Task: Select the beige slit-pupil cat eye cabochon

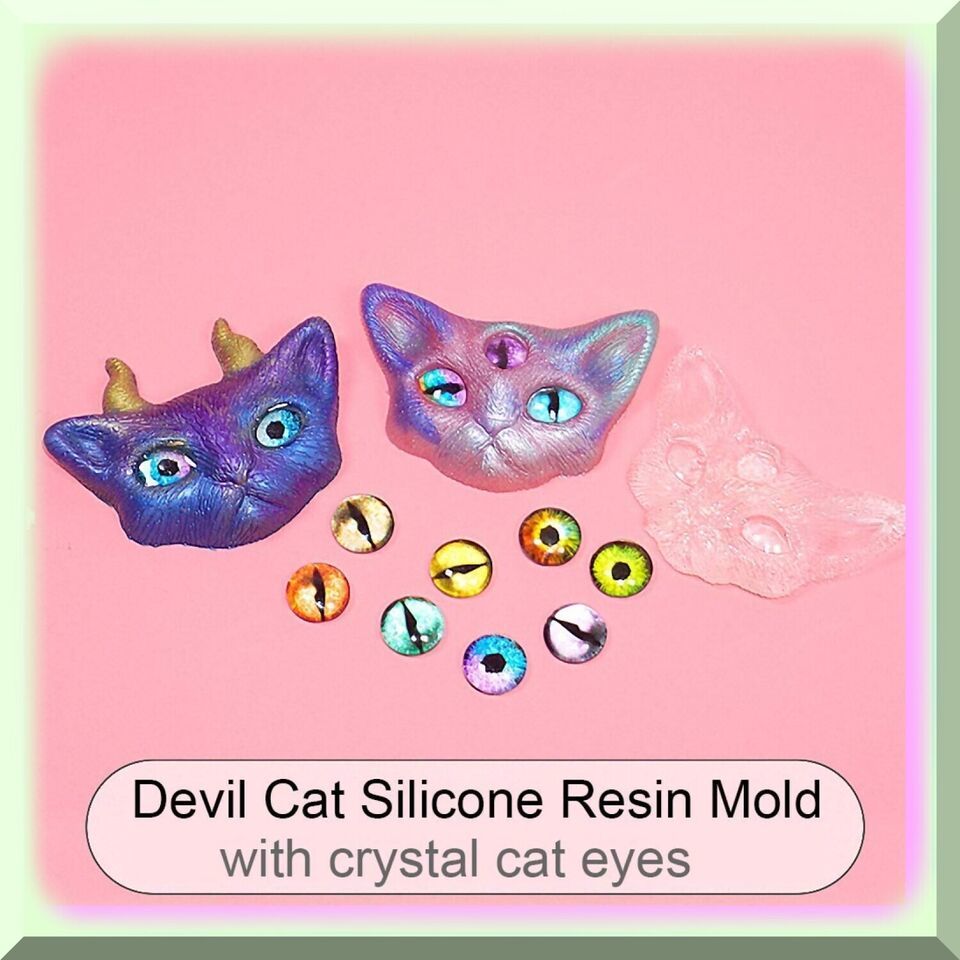Action: (x=362, y=523)
